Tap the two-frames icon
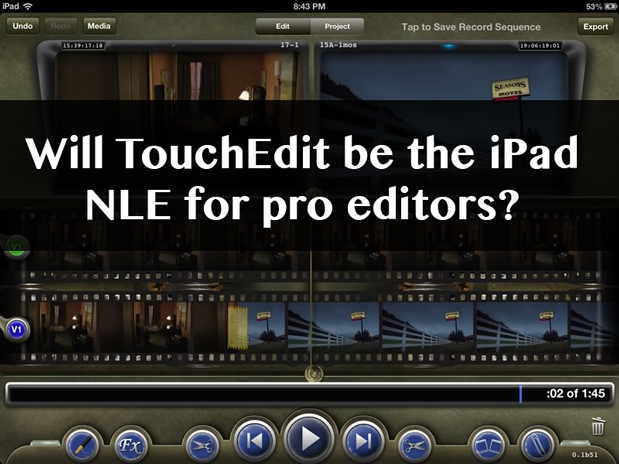 [x=488, y=445]
